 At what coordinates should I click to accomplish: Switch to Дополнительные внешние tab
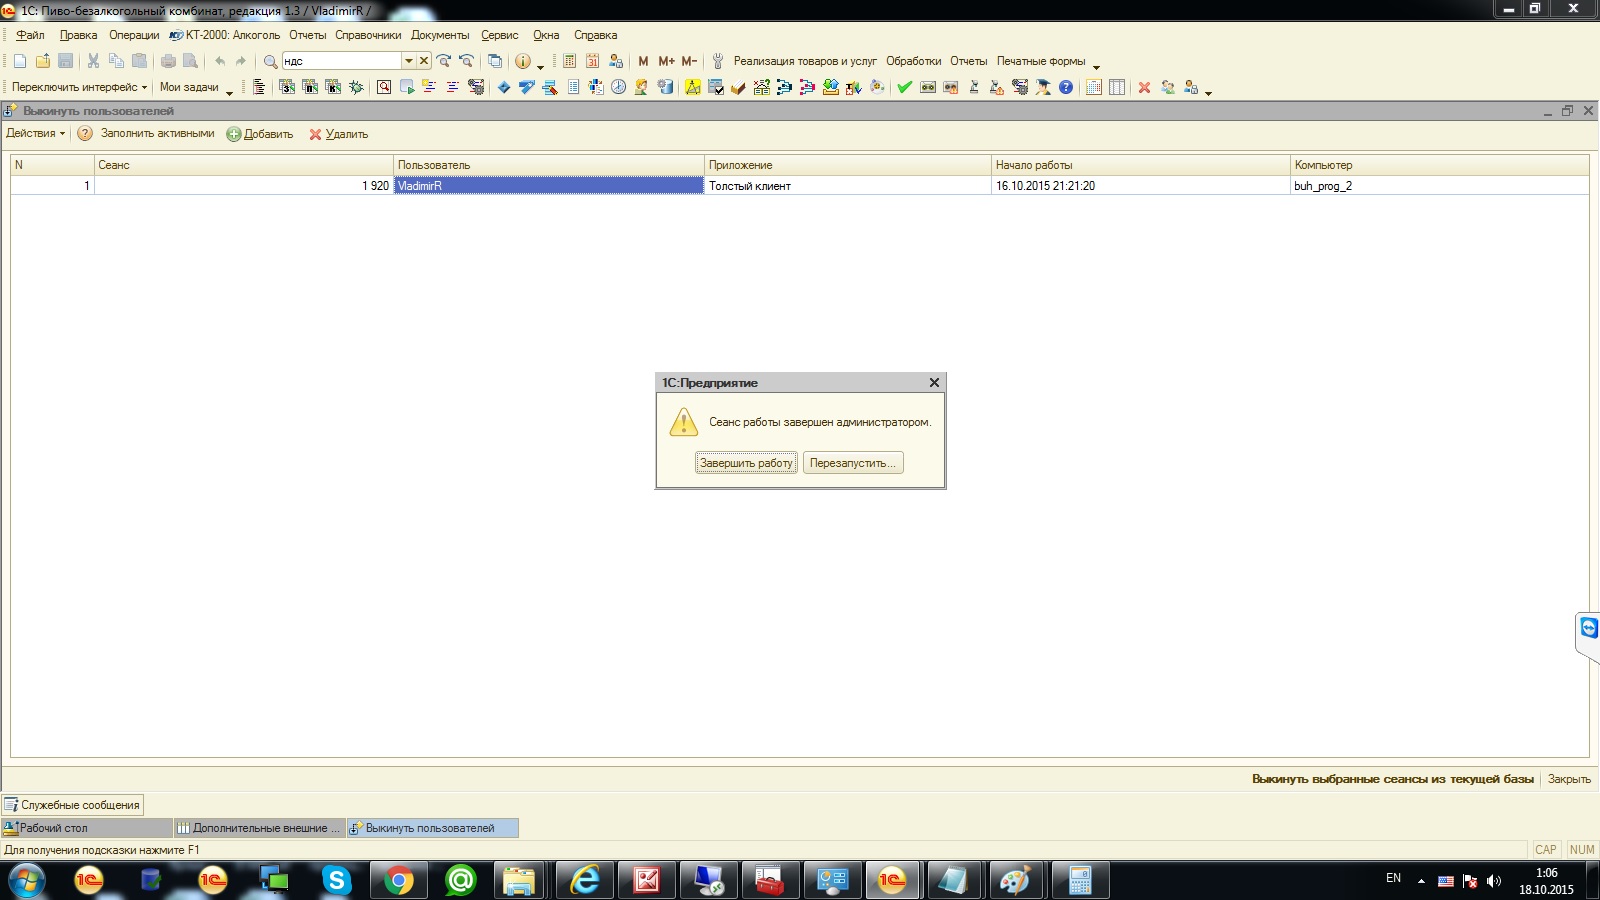click(259, 828)
